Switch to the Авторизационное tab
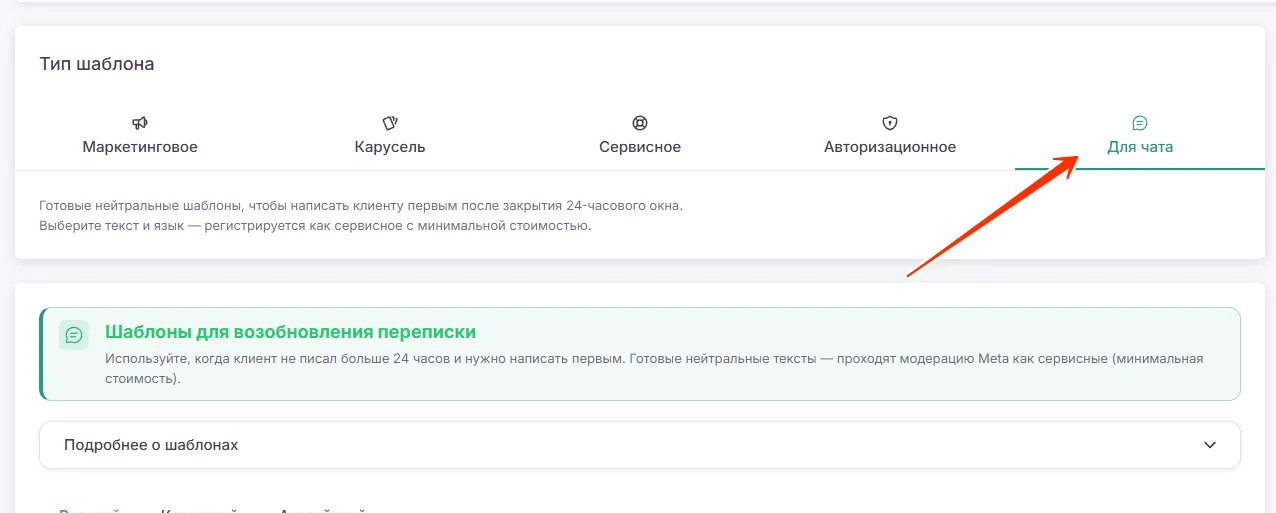Screen dimensions: 1276x513 pyautogui.click(x=890, y=136)
